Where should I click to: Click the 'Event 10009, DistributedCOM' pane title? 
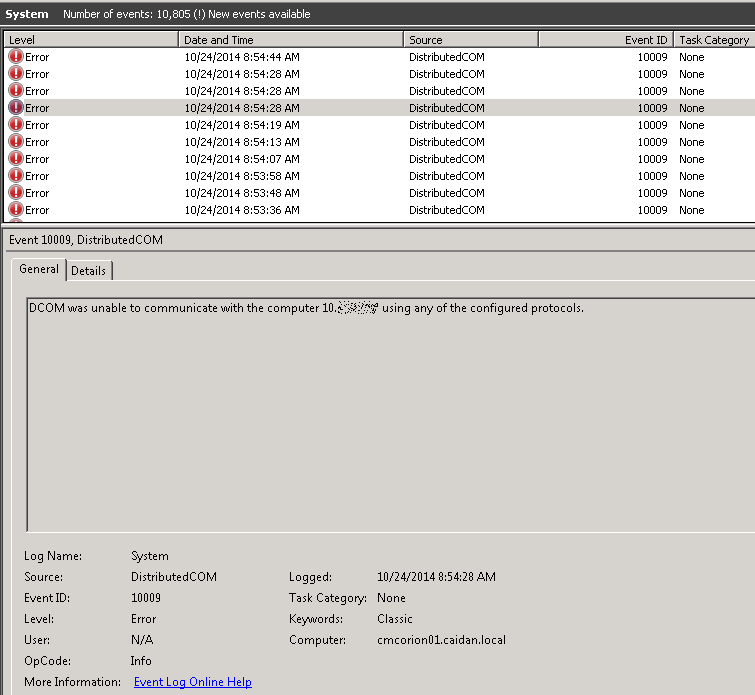click(x=86, y=239)
